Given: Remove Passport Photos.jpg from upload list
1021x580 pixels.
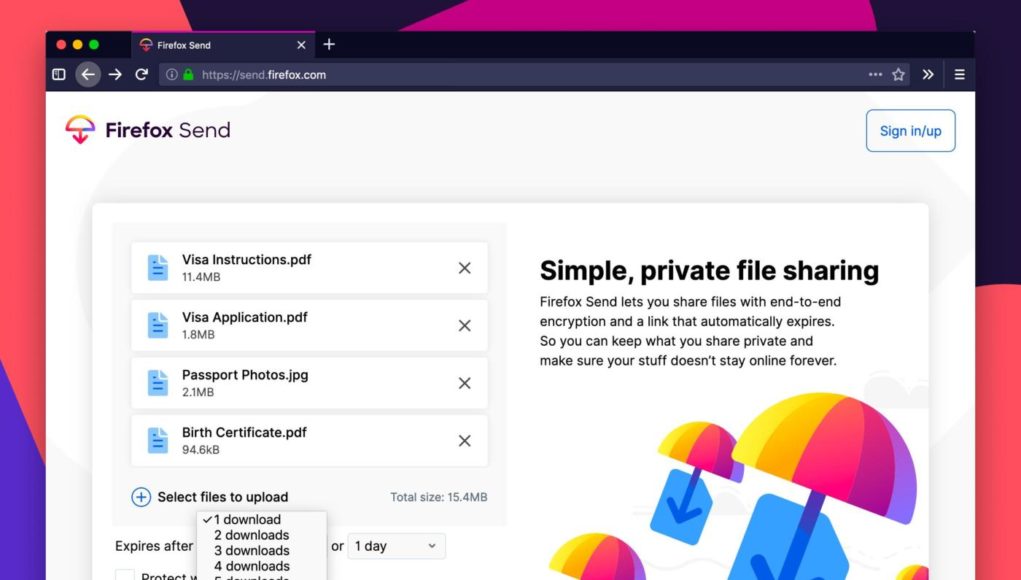Looking at the screenshot, I should (464, 383).
